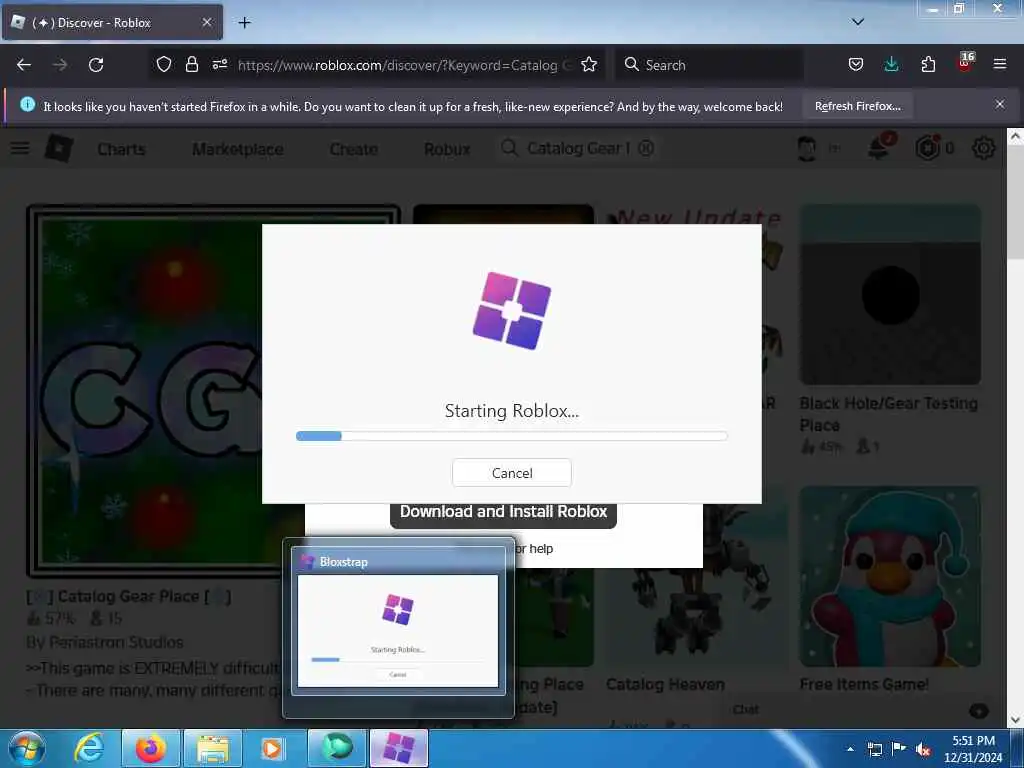Clear the Roblox search field text
The image size is (1024, 768).
pos(646,149)
